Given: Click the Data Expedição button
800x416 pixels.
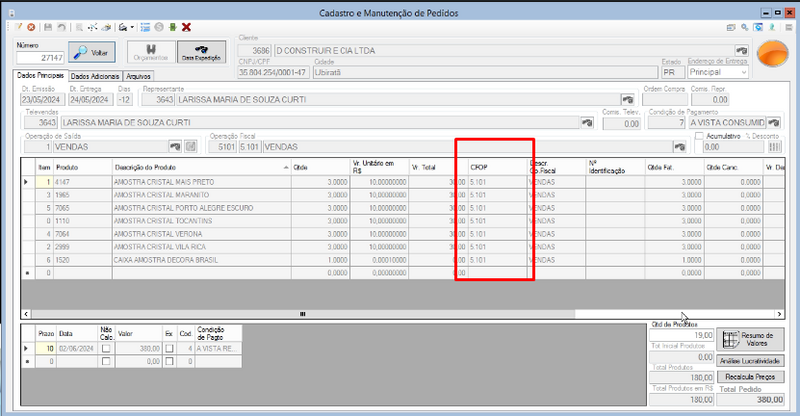Looking at the screenshot, I should click(202, 52).
